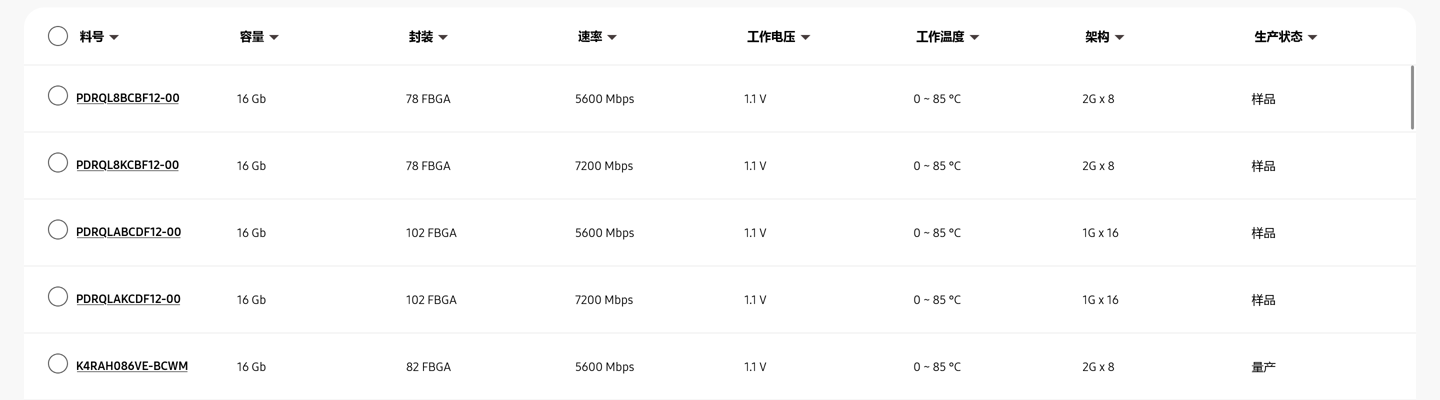Open the PDRQLABCDF12-00 product link
The width and height of the screenshot is (1440, 400).
click(128, 232)
